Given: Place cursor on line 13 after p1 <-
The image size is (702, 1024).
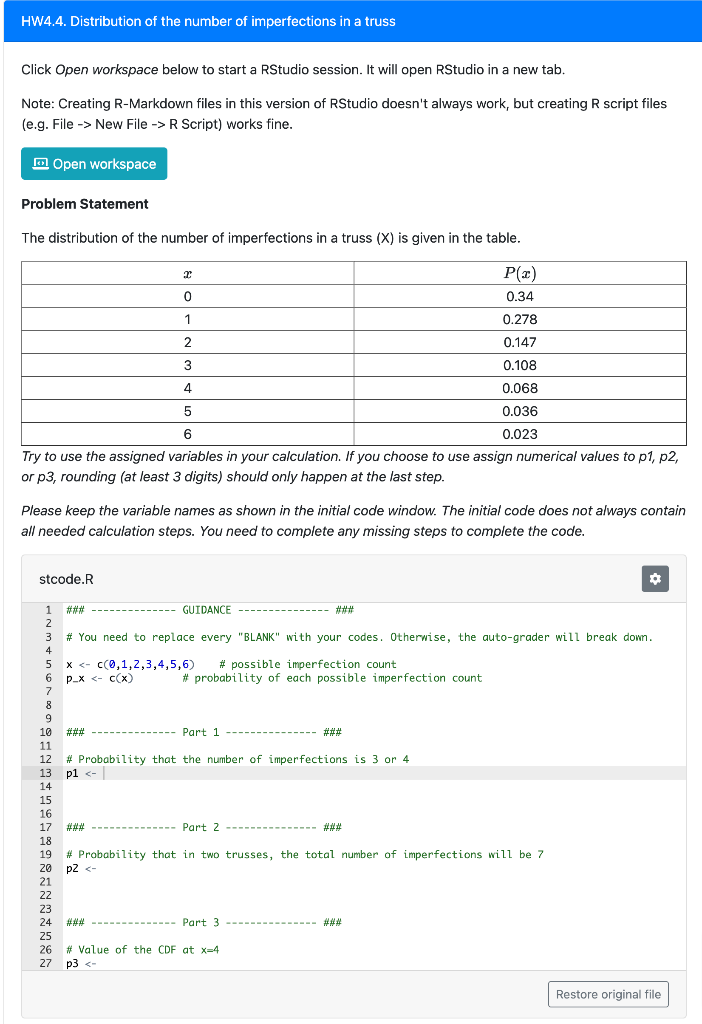Looking at the screenshot, I should tap(104, 773).
